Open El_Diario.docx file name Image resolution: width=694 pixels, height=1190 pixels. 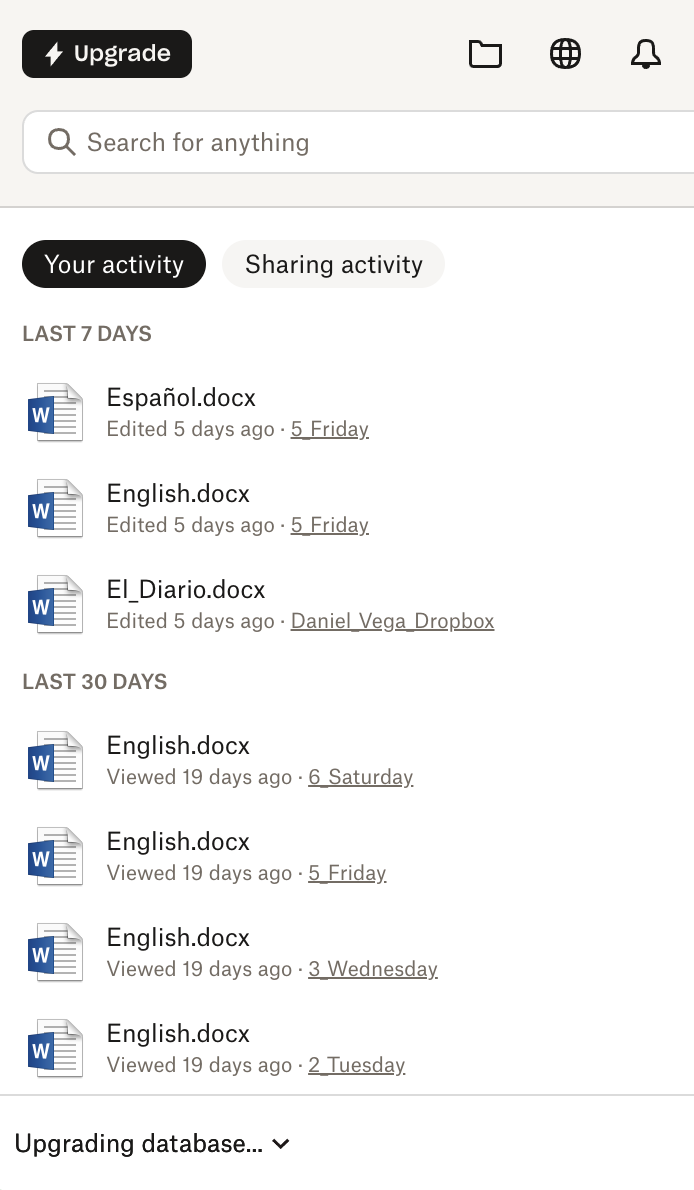[x=186, y=589]
